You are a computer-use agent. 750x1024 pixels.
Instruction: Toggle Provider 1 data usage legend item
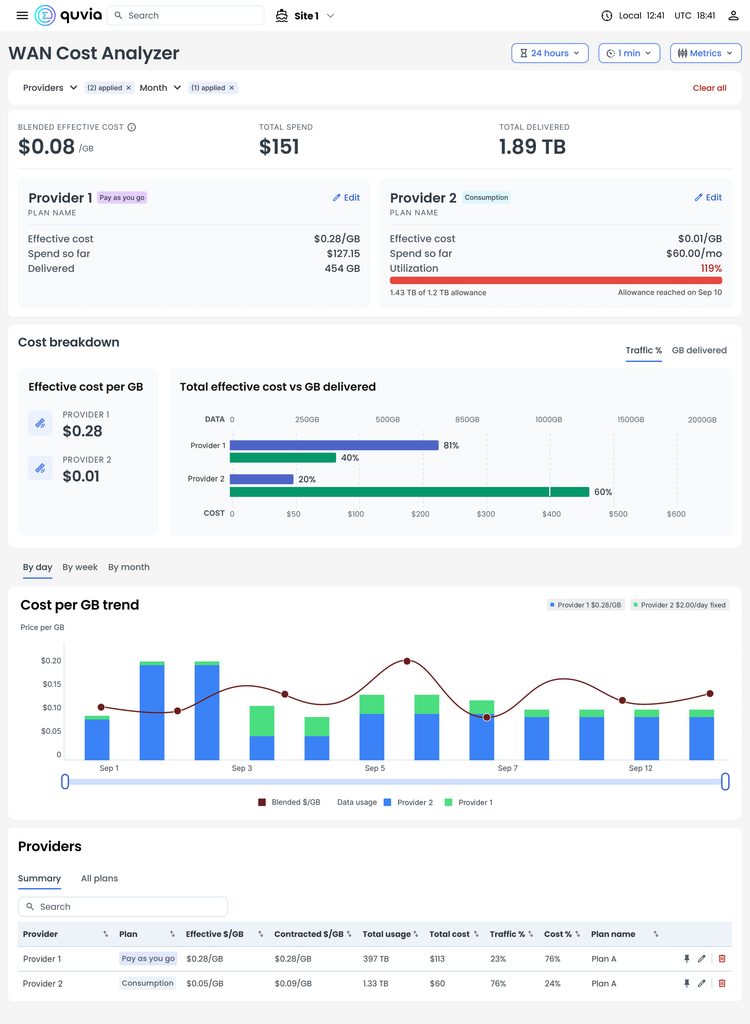[468, 803]
